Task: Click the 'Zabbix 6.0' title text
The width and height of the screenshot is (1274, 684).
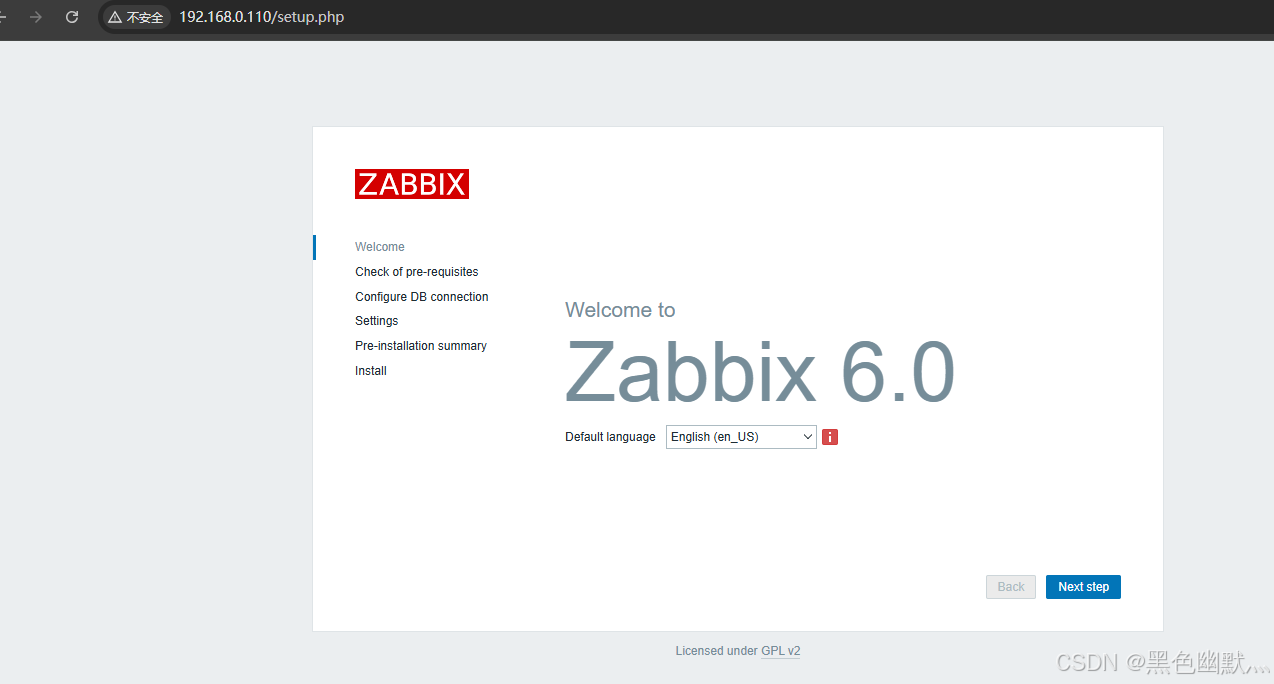Action: point(760,372)
